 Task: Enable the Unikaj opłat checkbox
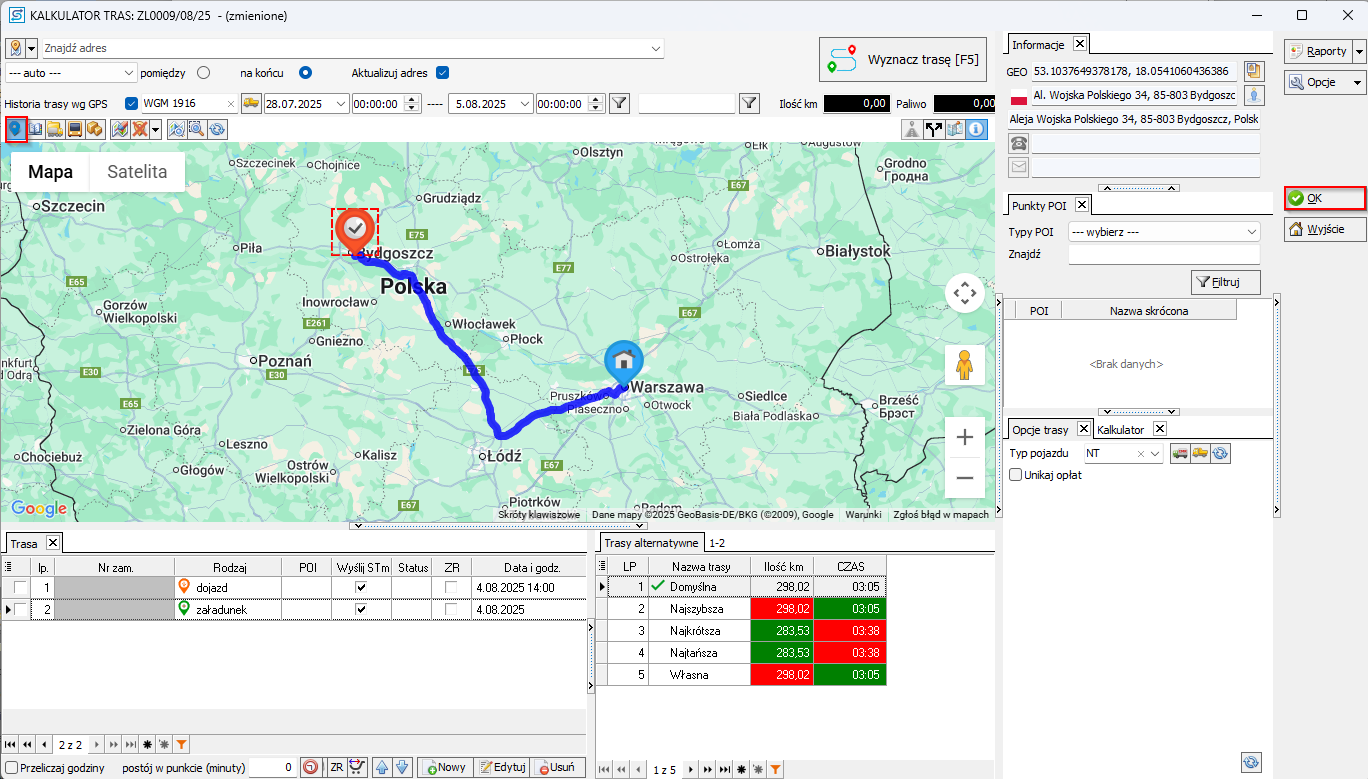coord(1016,475)
